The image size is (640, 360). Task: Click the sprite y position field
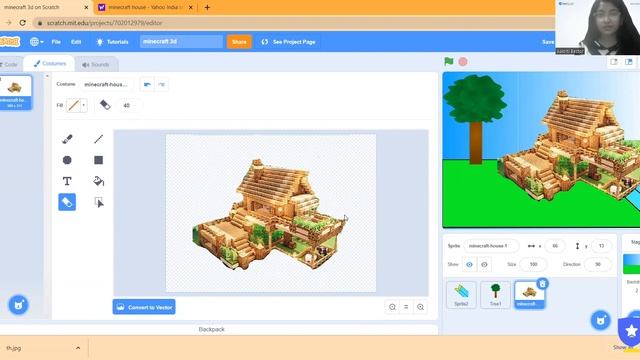(601, 246)
